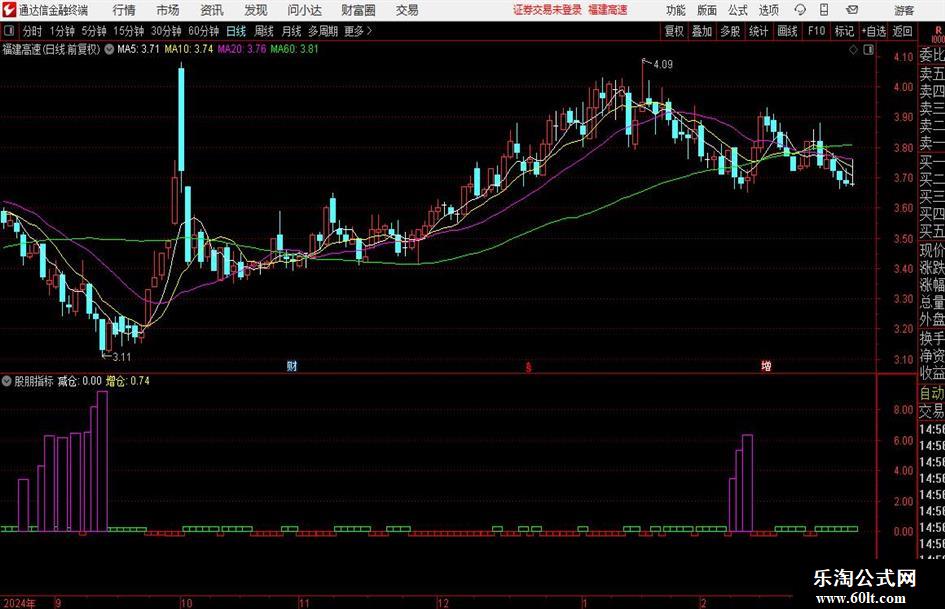The width and height of the screenshot is (945, 609).
Task: Open the F10 company info button
Action: click(x=817, y=31)
